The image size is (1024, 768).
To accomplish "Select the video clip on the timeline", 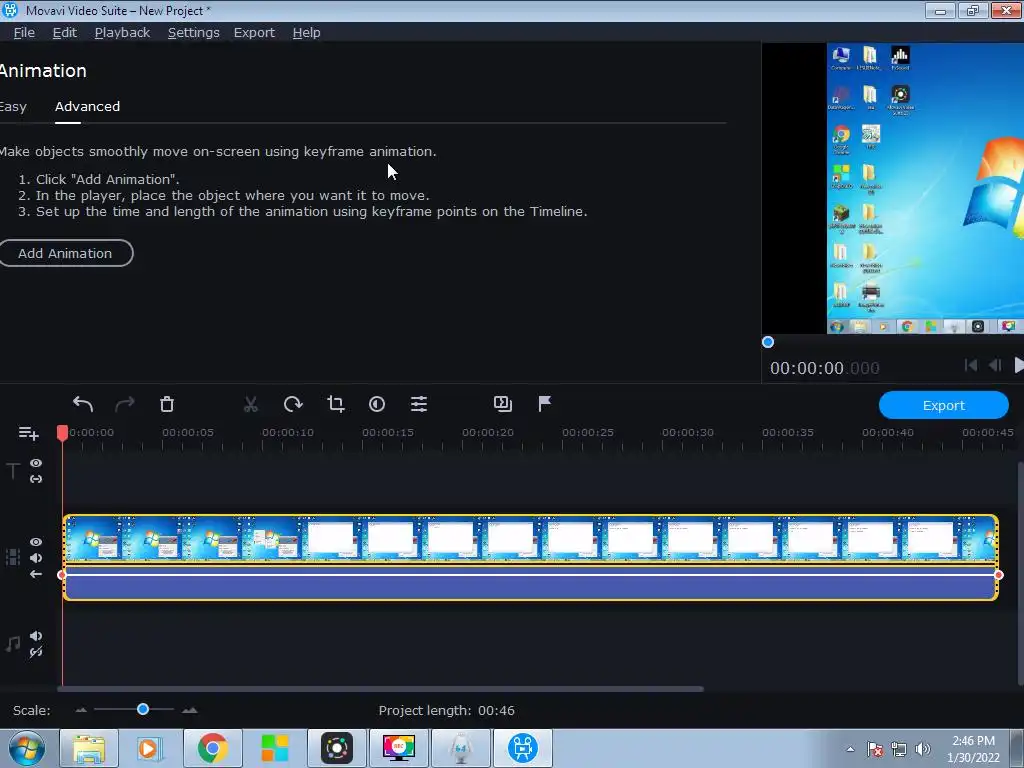I will [x=530, y=538].
